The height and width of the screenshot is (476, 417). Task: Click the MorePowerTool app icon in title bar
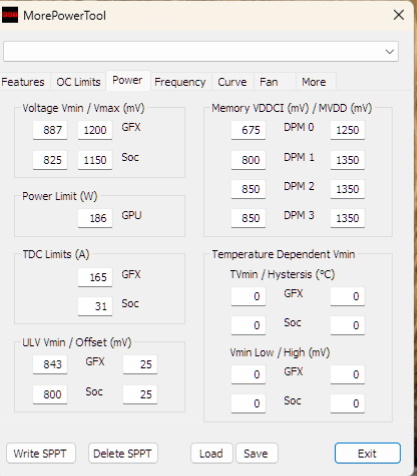click(10, 15)
